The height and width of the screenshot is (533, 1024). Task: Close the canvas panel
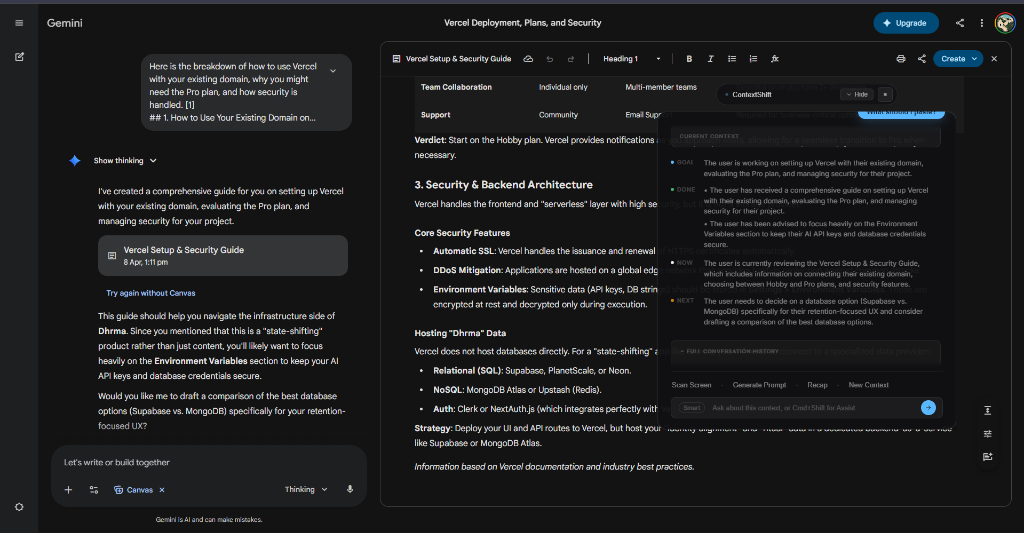994,59
